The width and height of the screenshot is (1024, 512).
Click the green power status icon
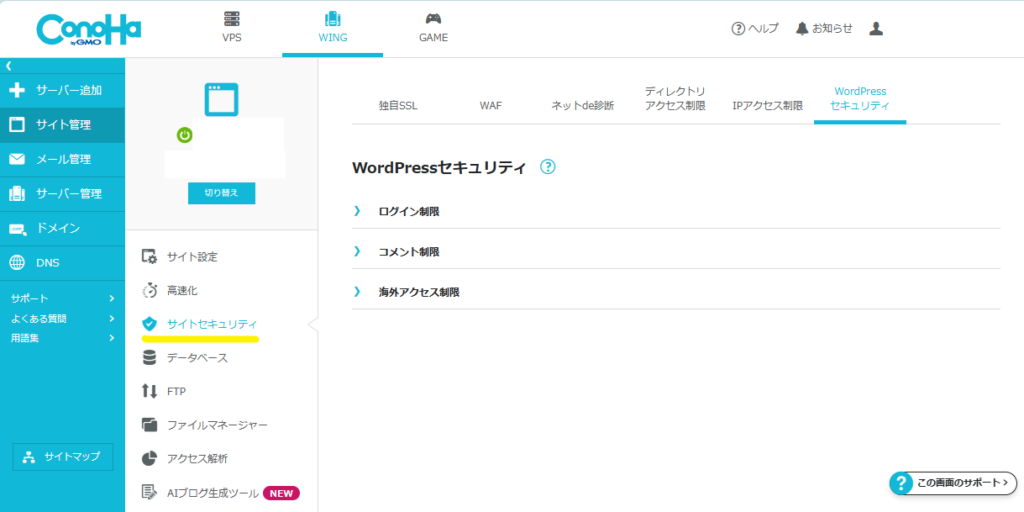pos(185,135)
